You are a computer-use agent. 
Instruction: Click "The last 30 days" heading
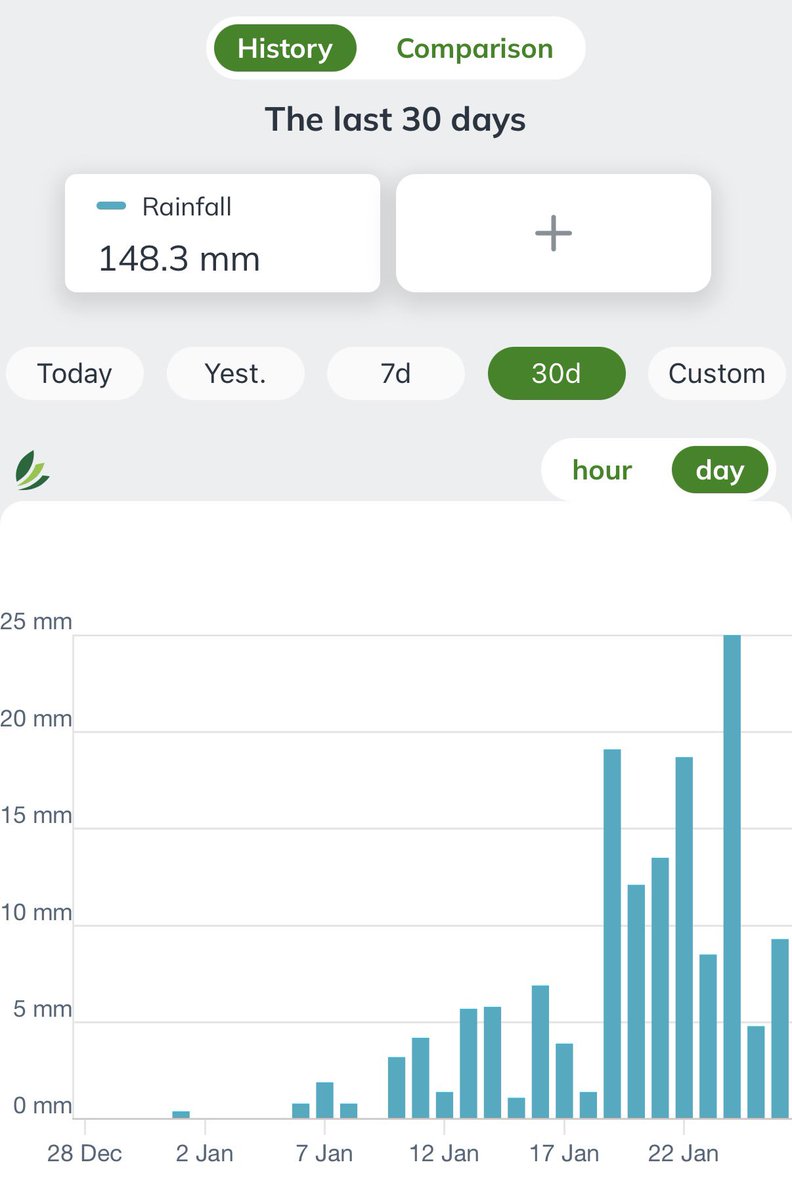[395, 120]
